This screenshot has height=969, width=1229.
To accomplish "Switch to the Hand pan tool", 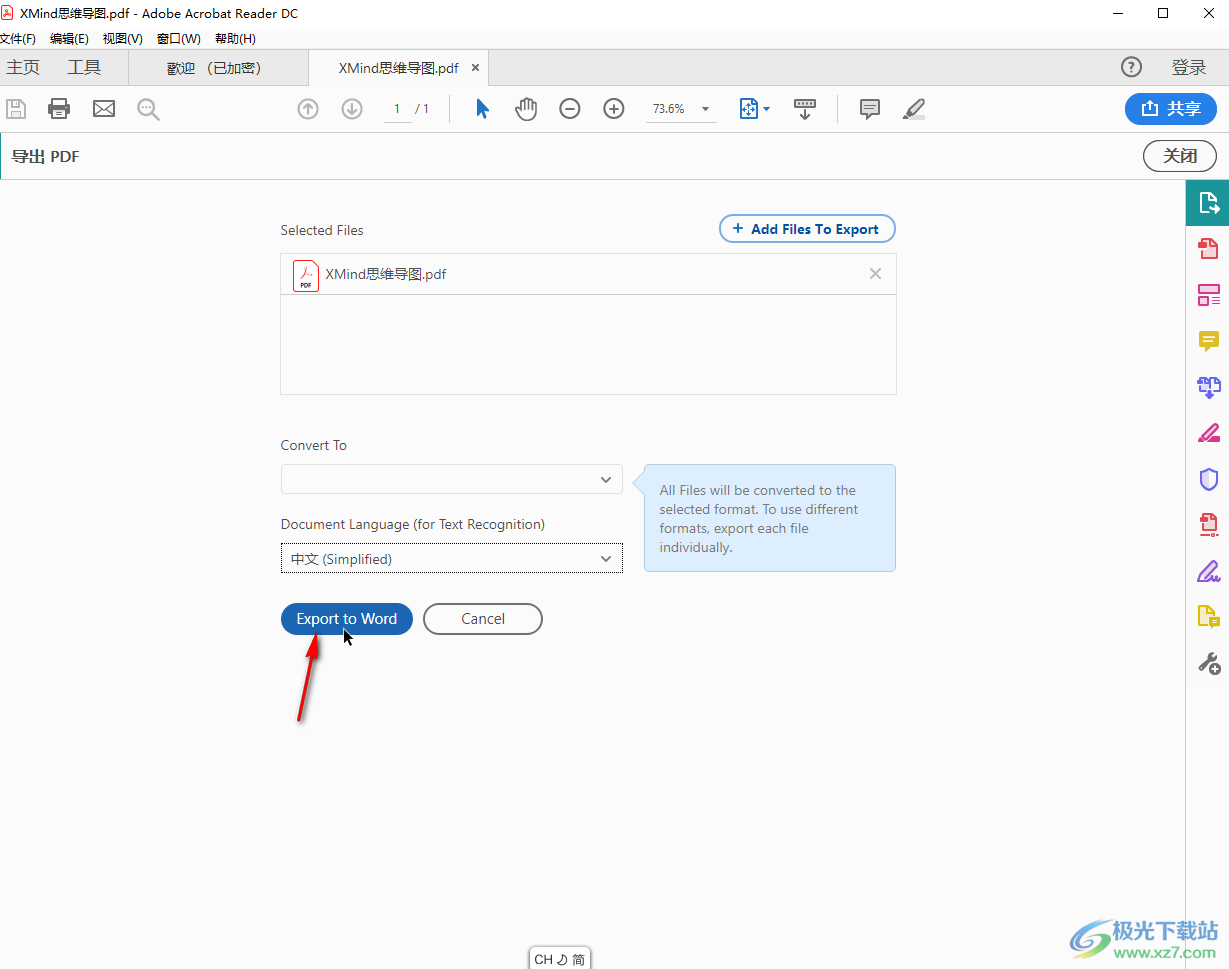I will coord(526,109).
